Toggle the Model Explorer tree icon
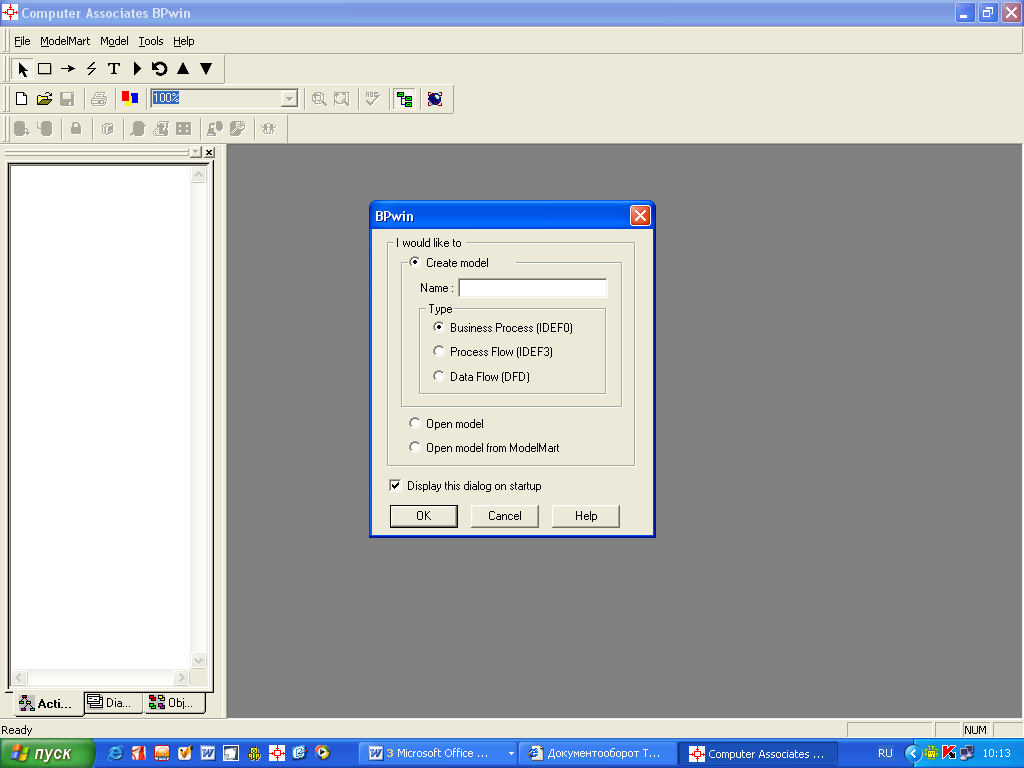1024x768 pixels. point(404,99)
